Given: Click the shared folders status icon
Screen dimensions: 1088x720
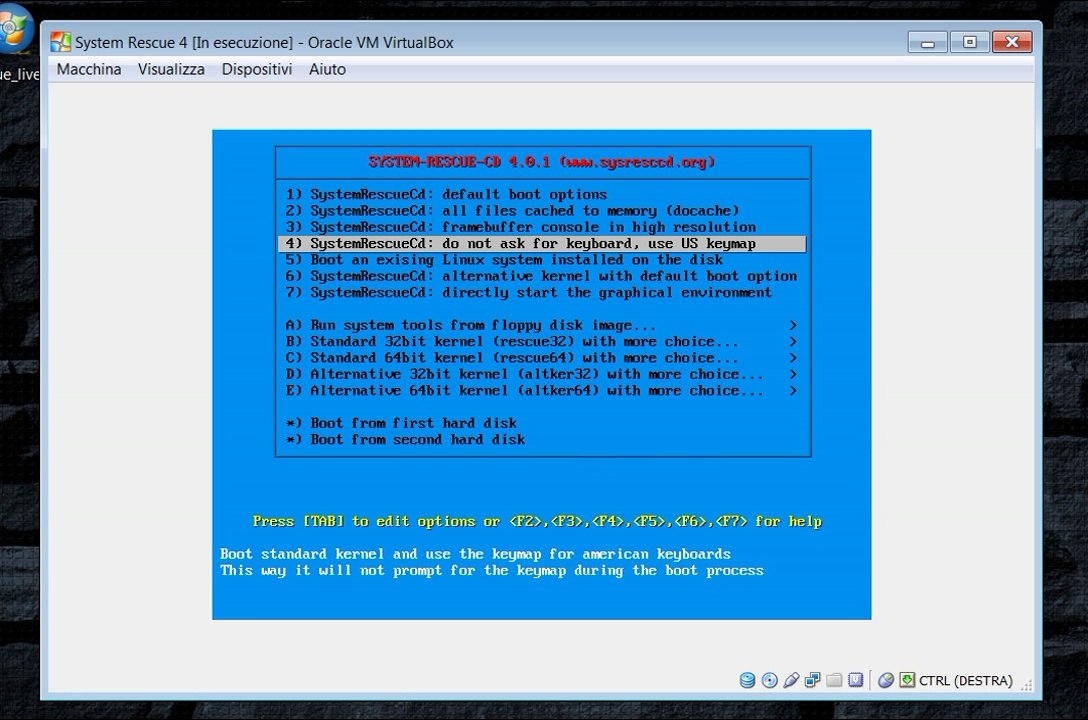Looking at the screenshot, I should click(x=834, y=680).
